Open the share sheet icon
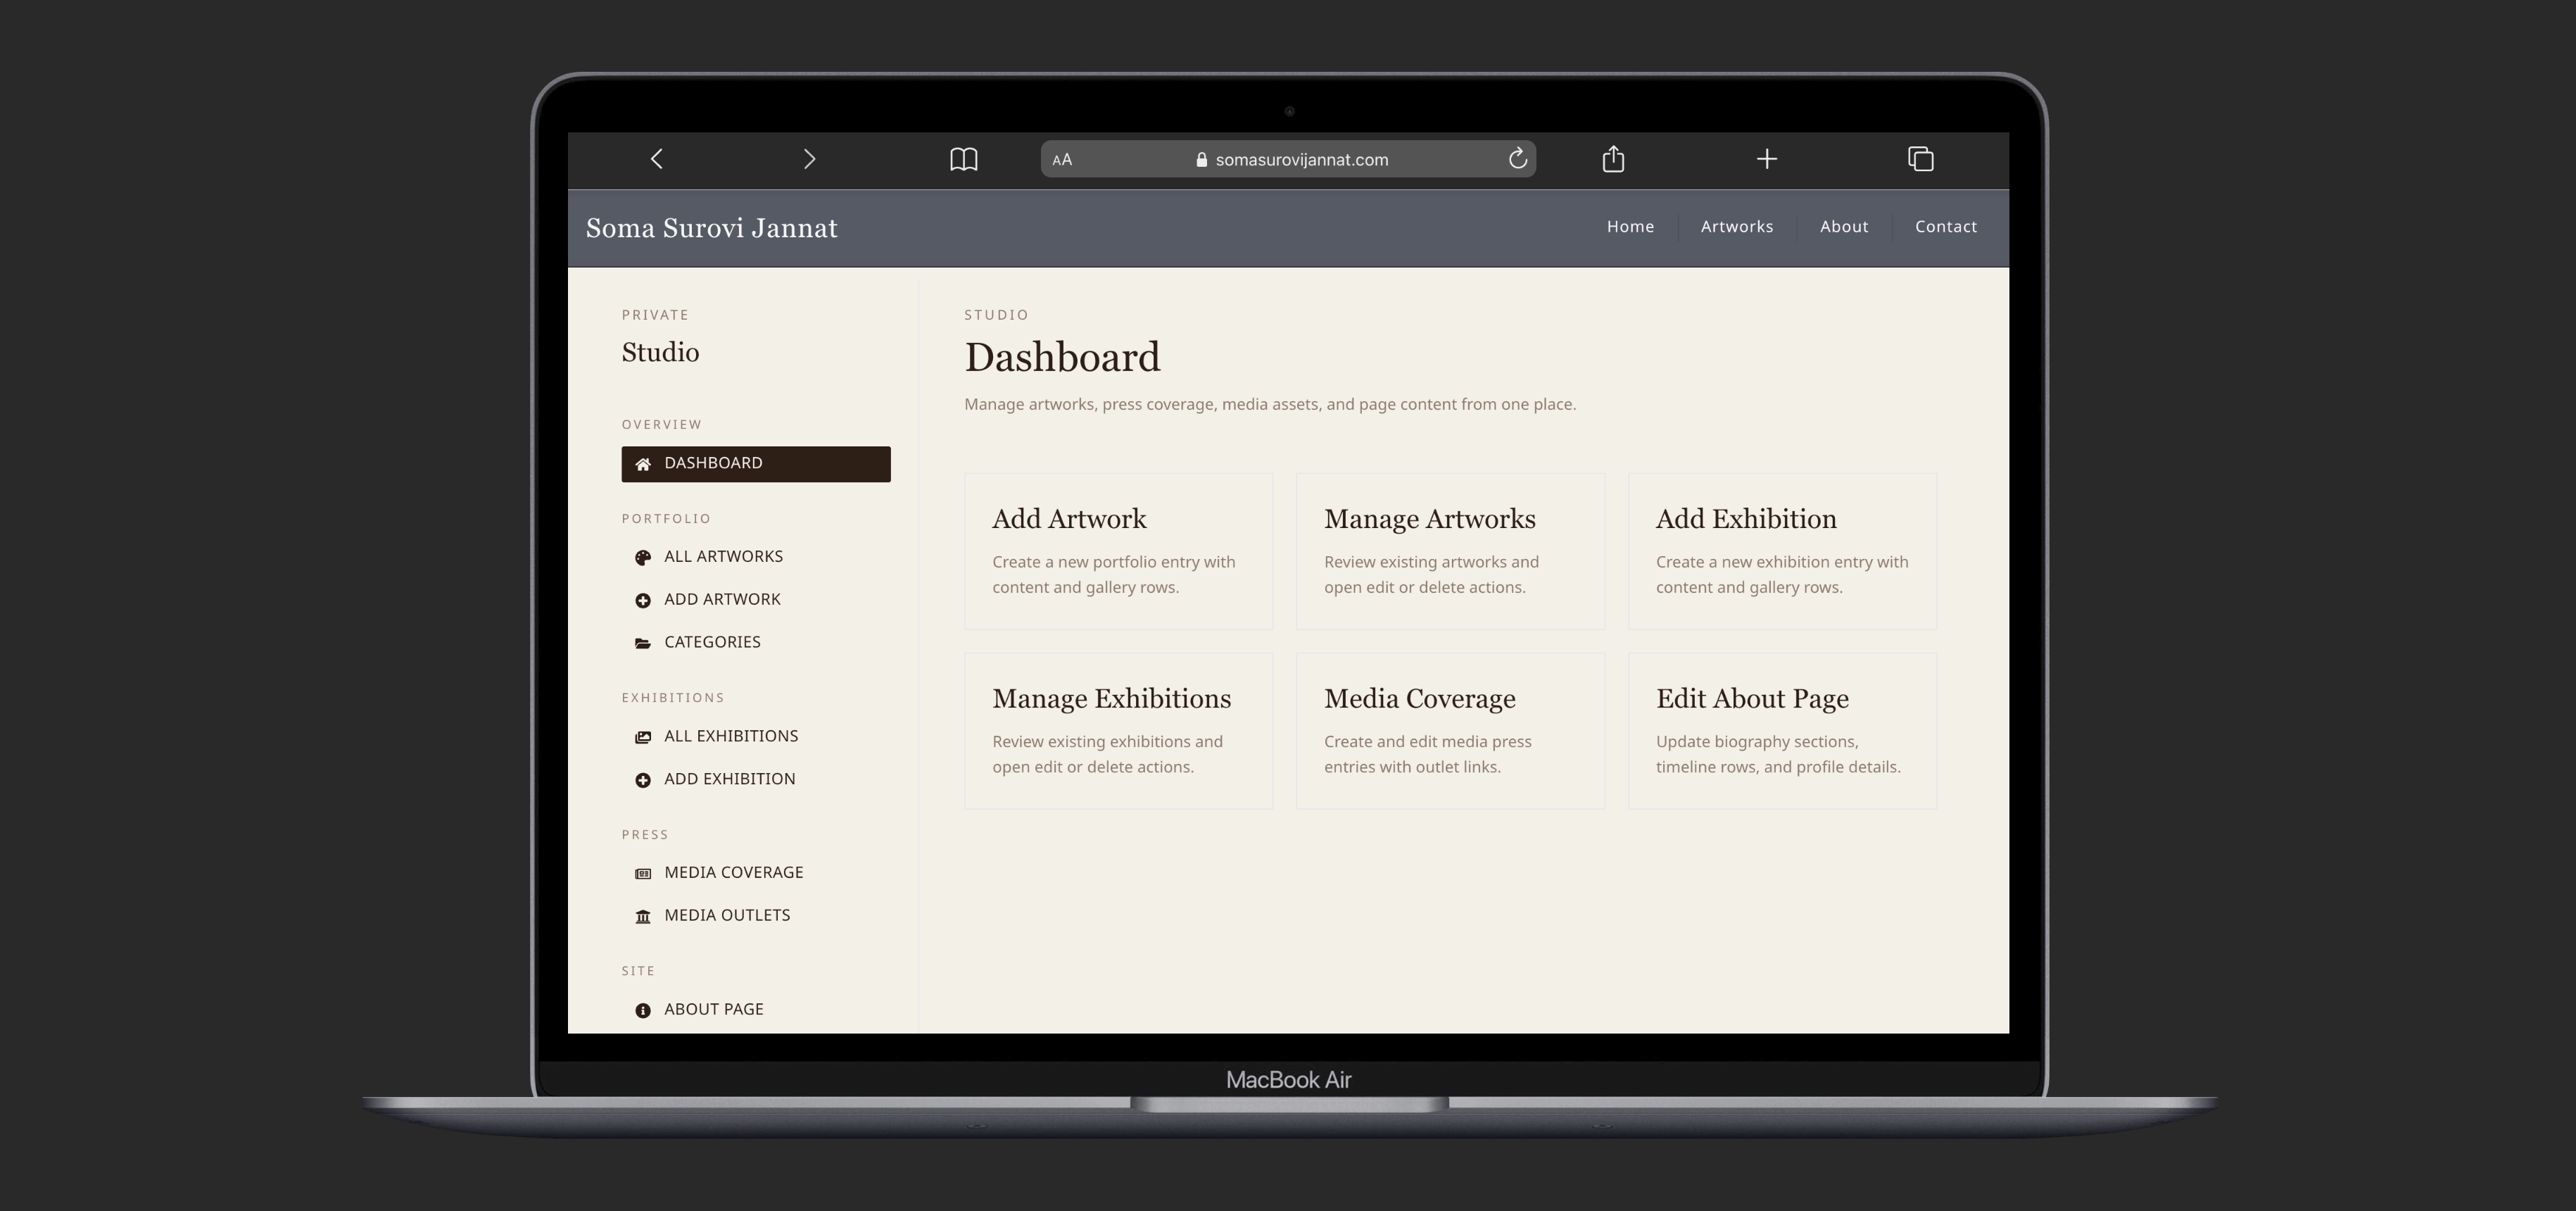Screen dimensions: 2576x1211 coord(1612,159)
